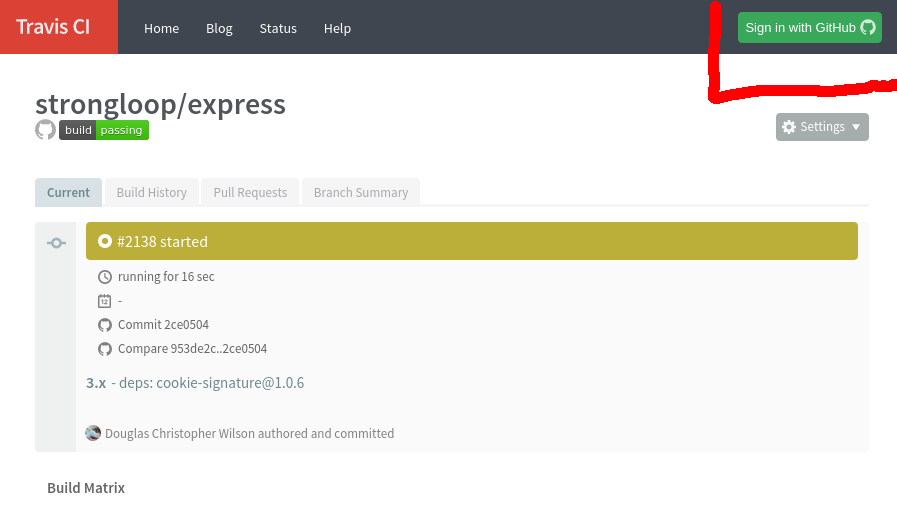Image resolution: width=897 pixels, height=510 pixels.
Task: Open the Commit 2ce0504 link
Action: pos(163,325)
